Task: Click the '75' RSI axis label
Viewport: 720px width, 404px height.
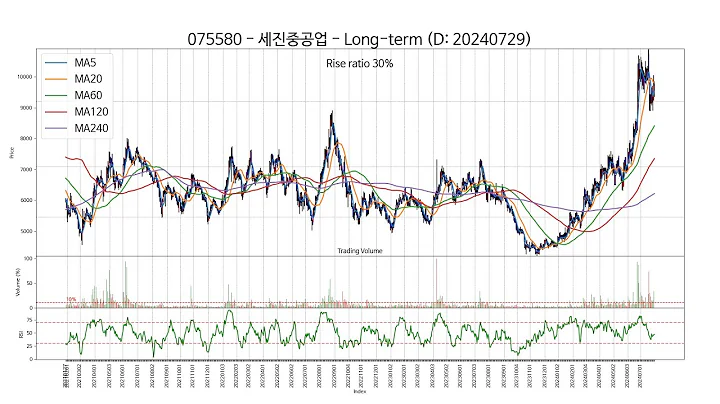Action: coord(29,320)
